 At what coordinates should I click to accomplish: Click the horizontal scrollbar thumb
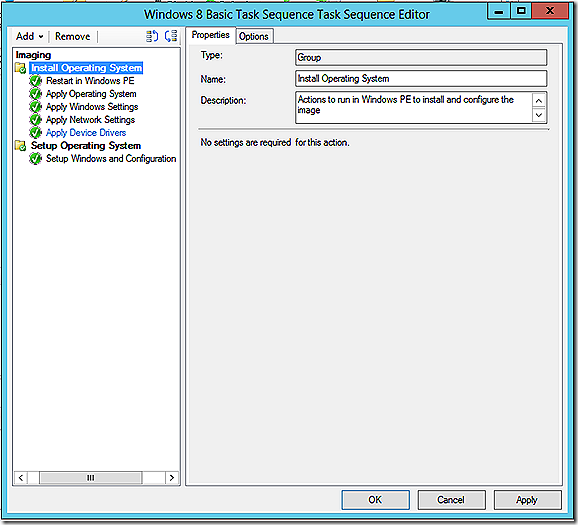(x=90, y=478)
